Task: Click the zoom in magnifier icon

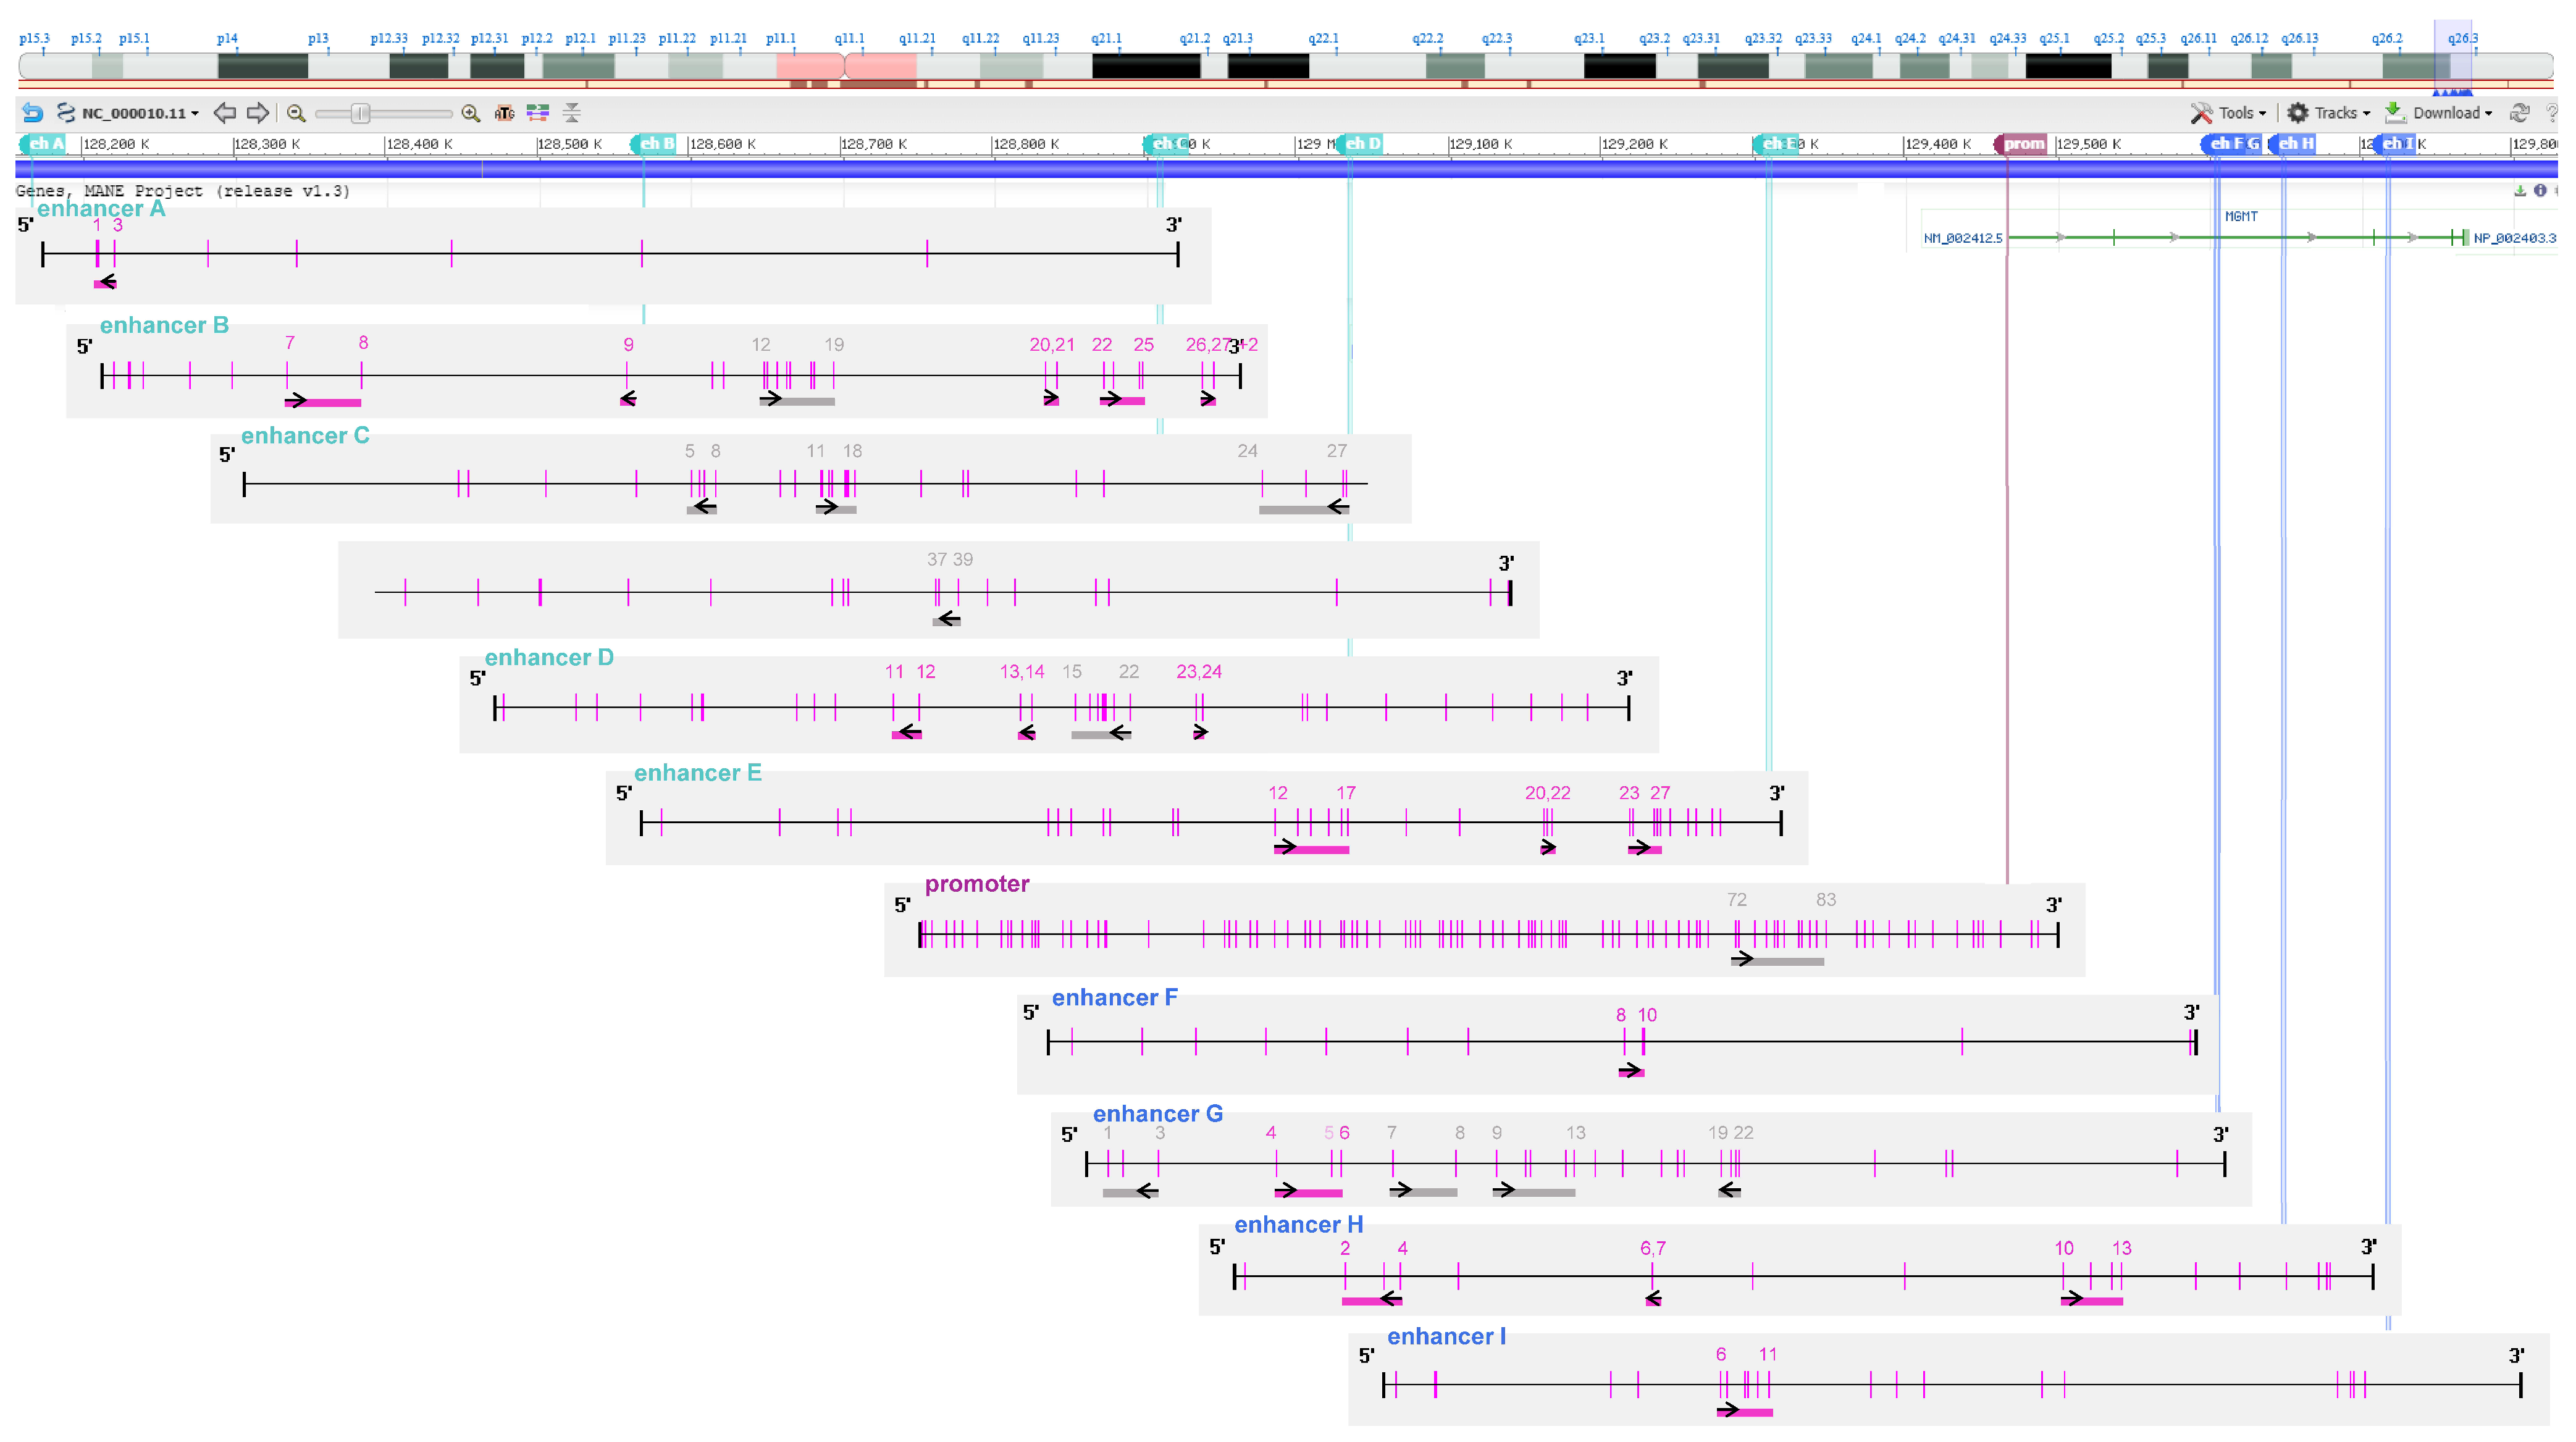Action: click(x=470, y=113)
